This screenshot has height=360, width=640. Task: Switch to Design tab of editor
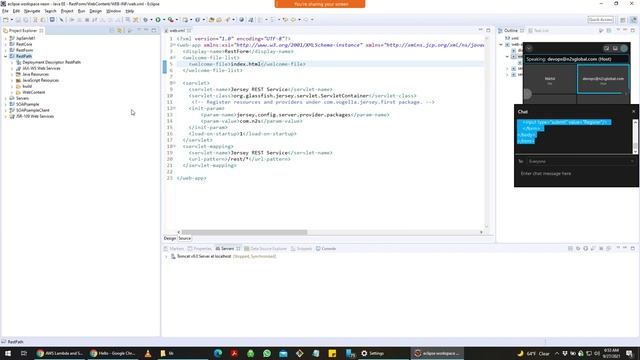[170, 238]
